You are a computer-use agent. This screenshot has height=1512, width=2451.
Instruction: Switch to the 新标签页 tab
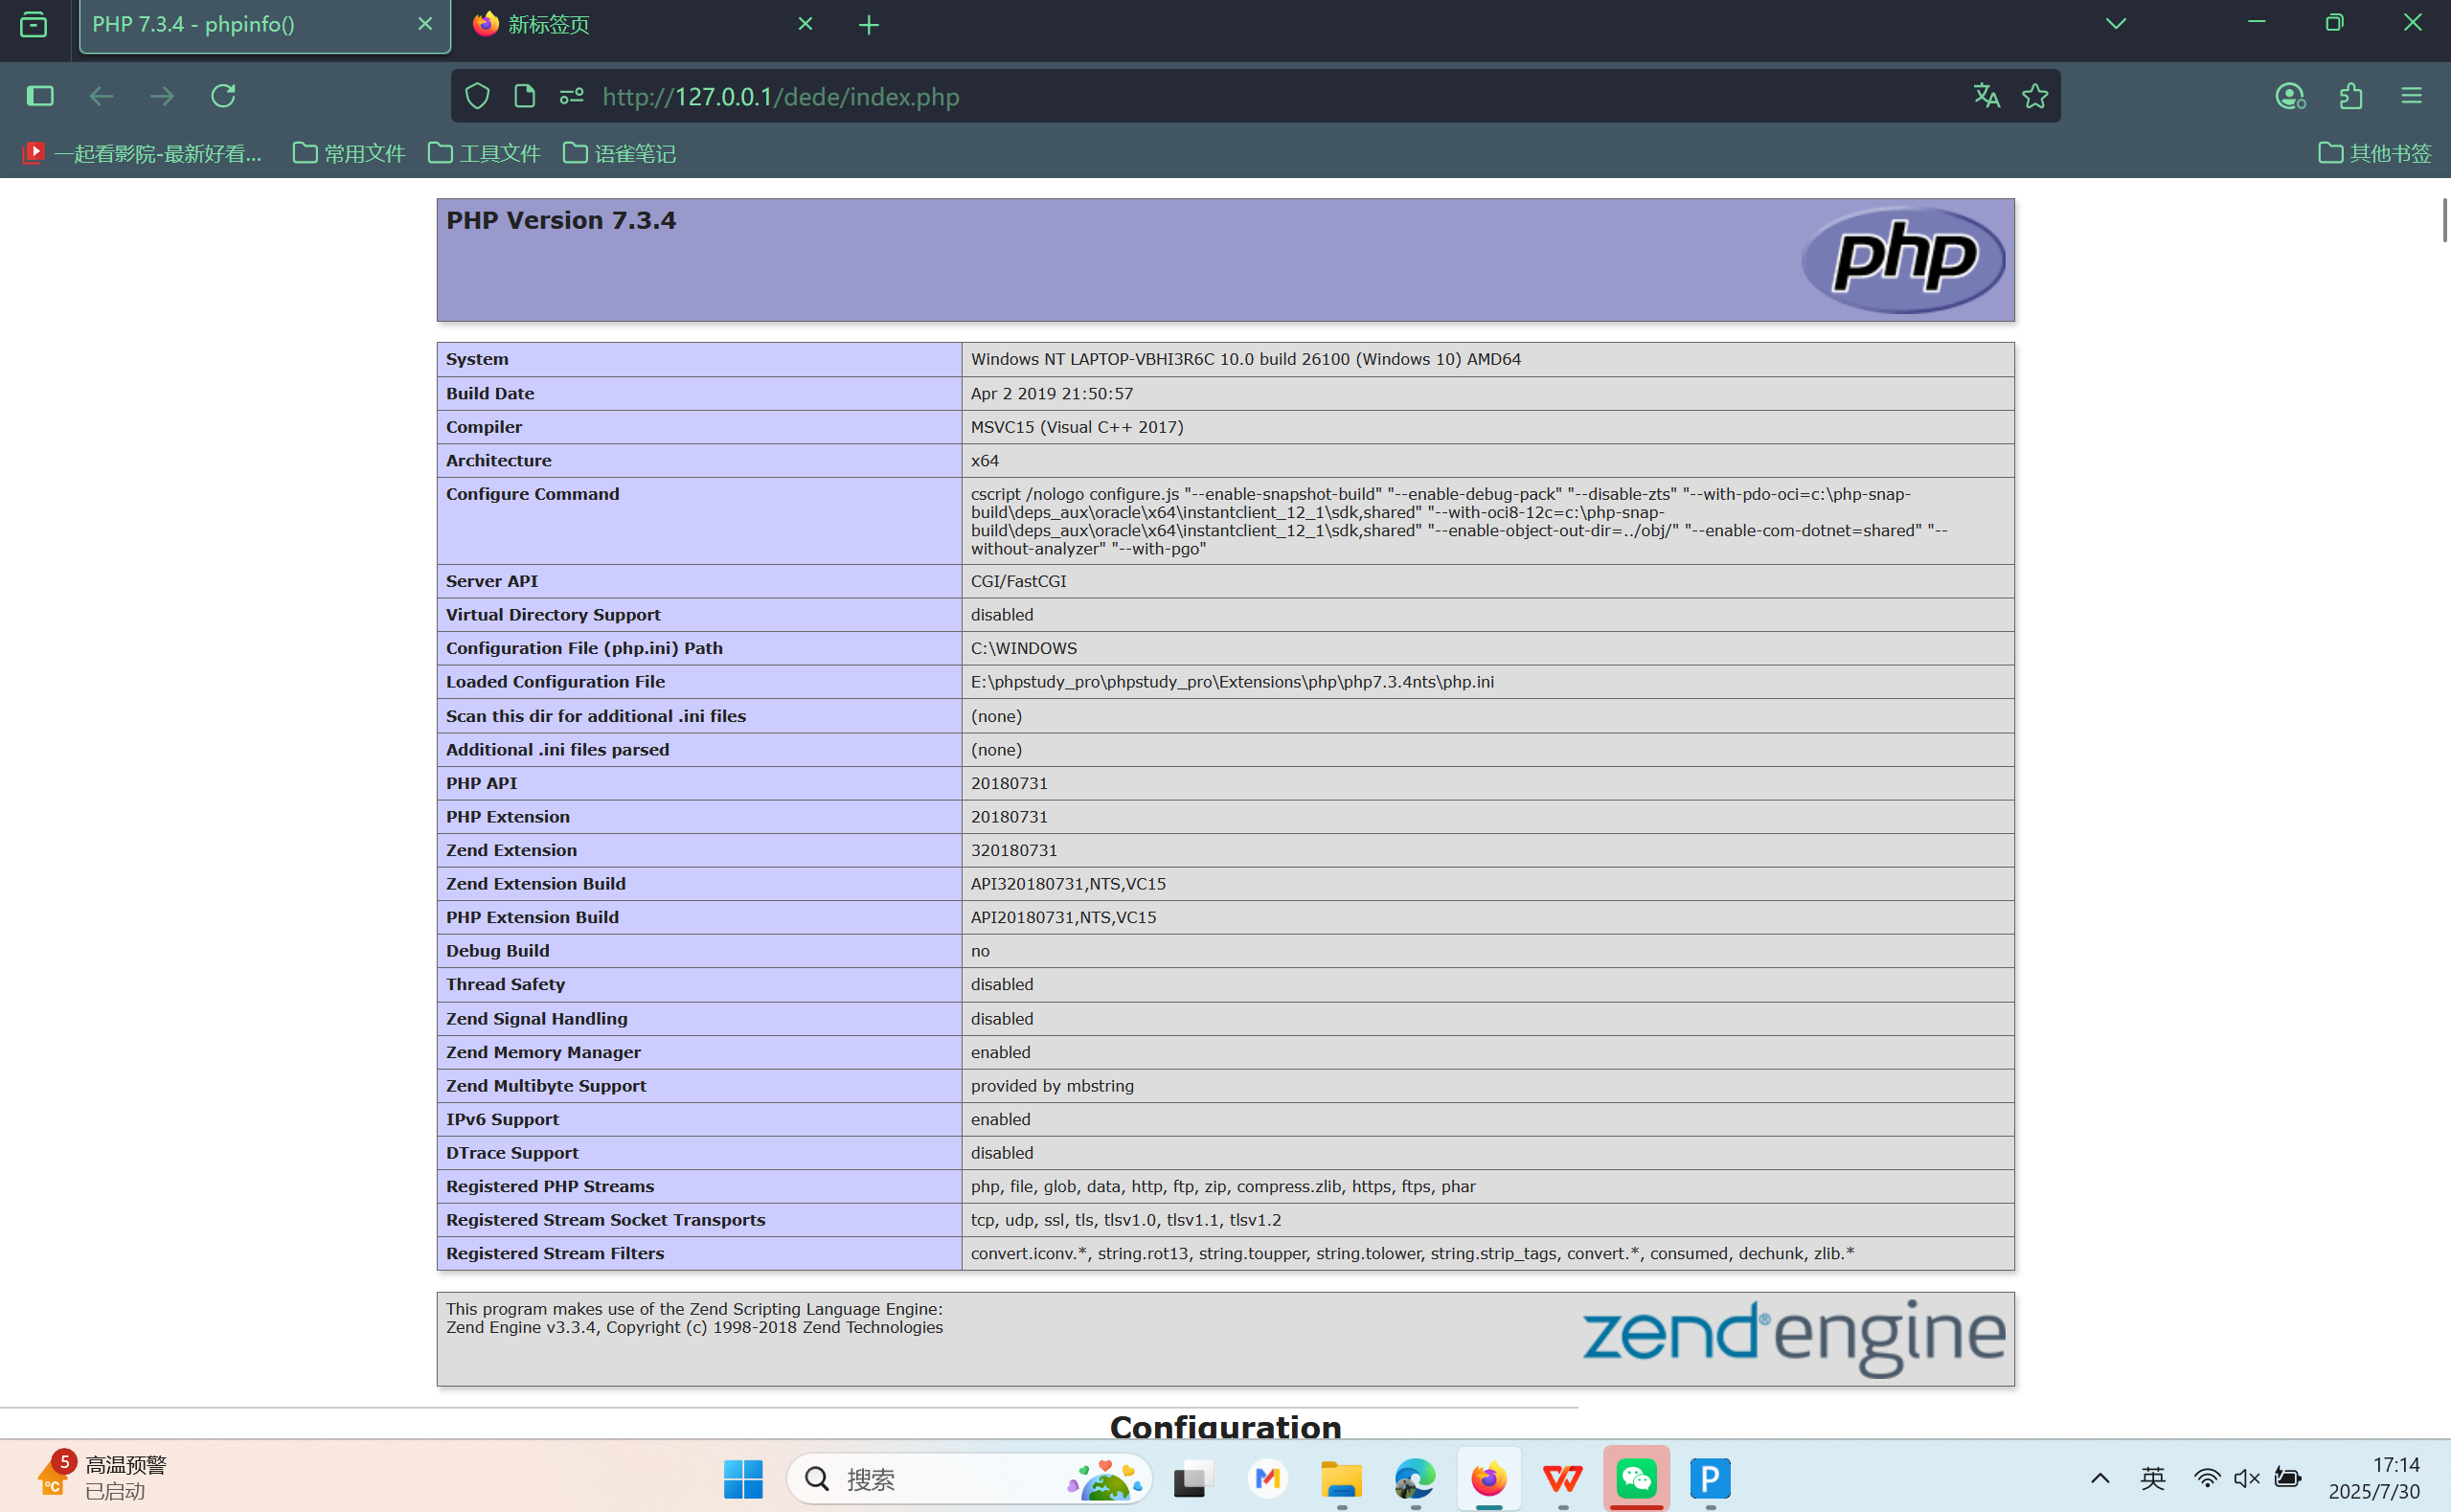pos(640,25)
